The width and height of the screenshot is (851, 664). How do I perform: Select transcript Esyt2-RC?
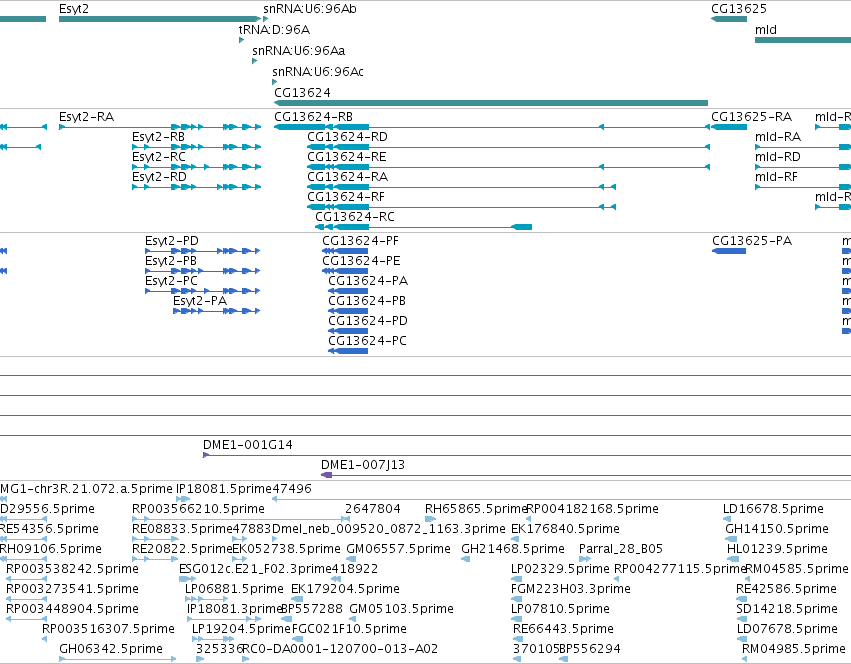click(x=196, y=167)
